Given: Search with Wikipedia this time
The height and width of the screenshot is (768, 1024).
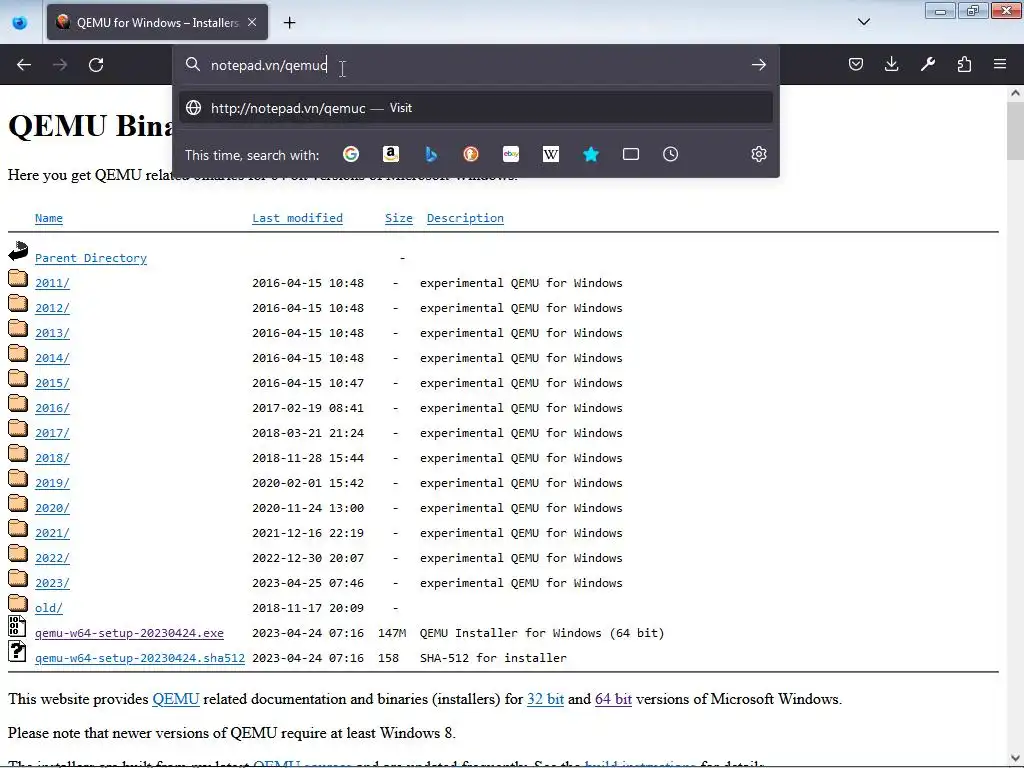Looking at the screenshot, I should coord(551,154).
